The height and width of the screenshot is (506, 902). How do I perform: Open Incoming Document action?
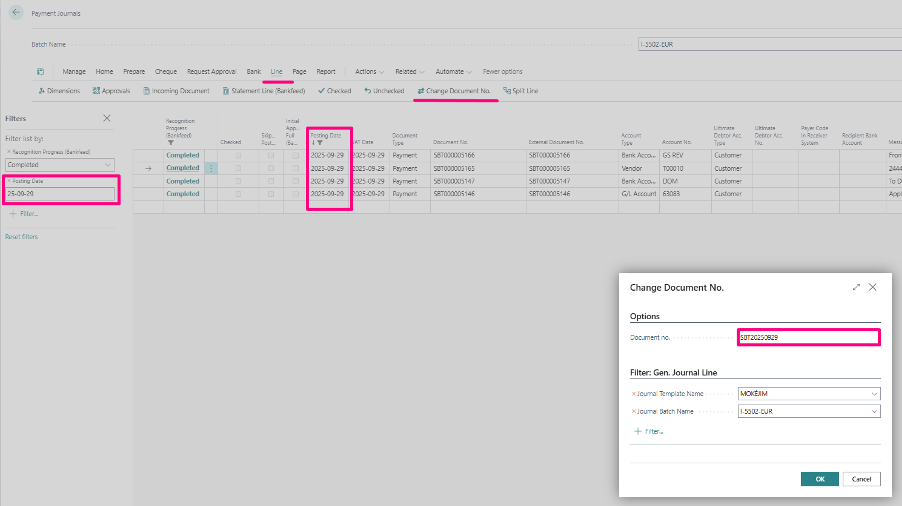(176, 91)
